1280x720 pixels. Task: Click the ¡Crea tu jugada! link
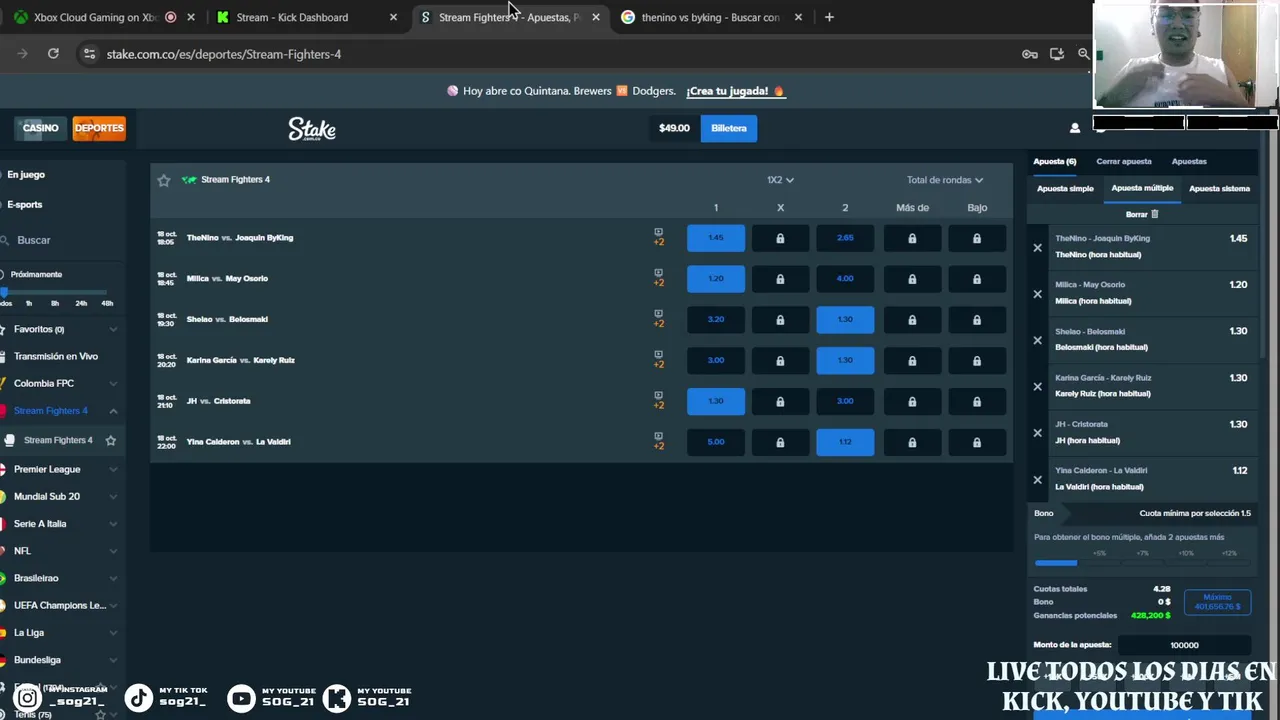(735, 91)
